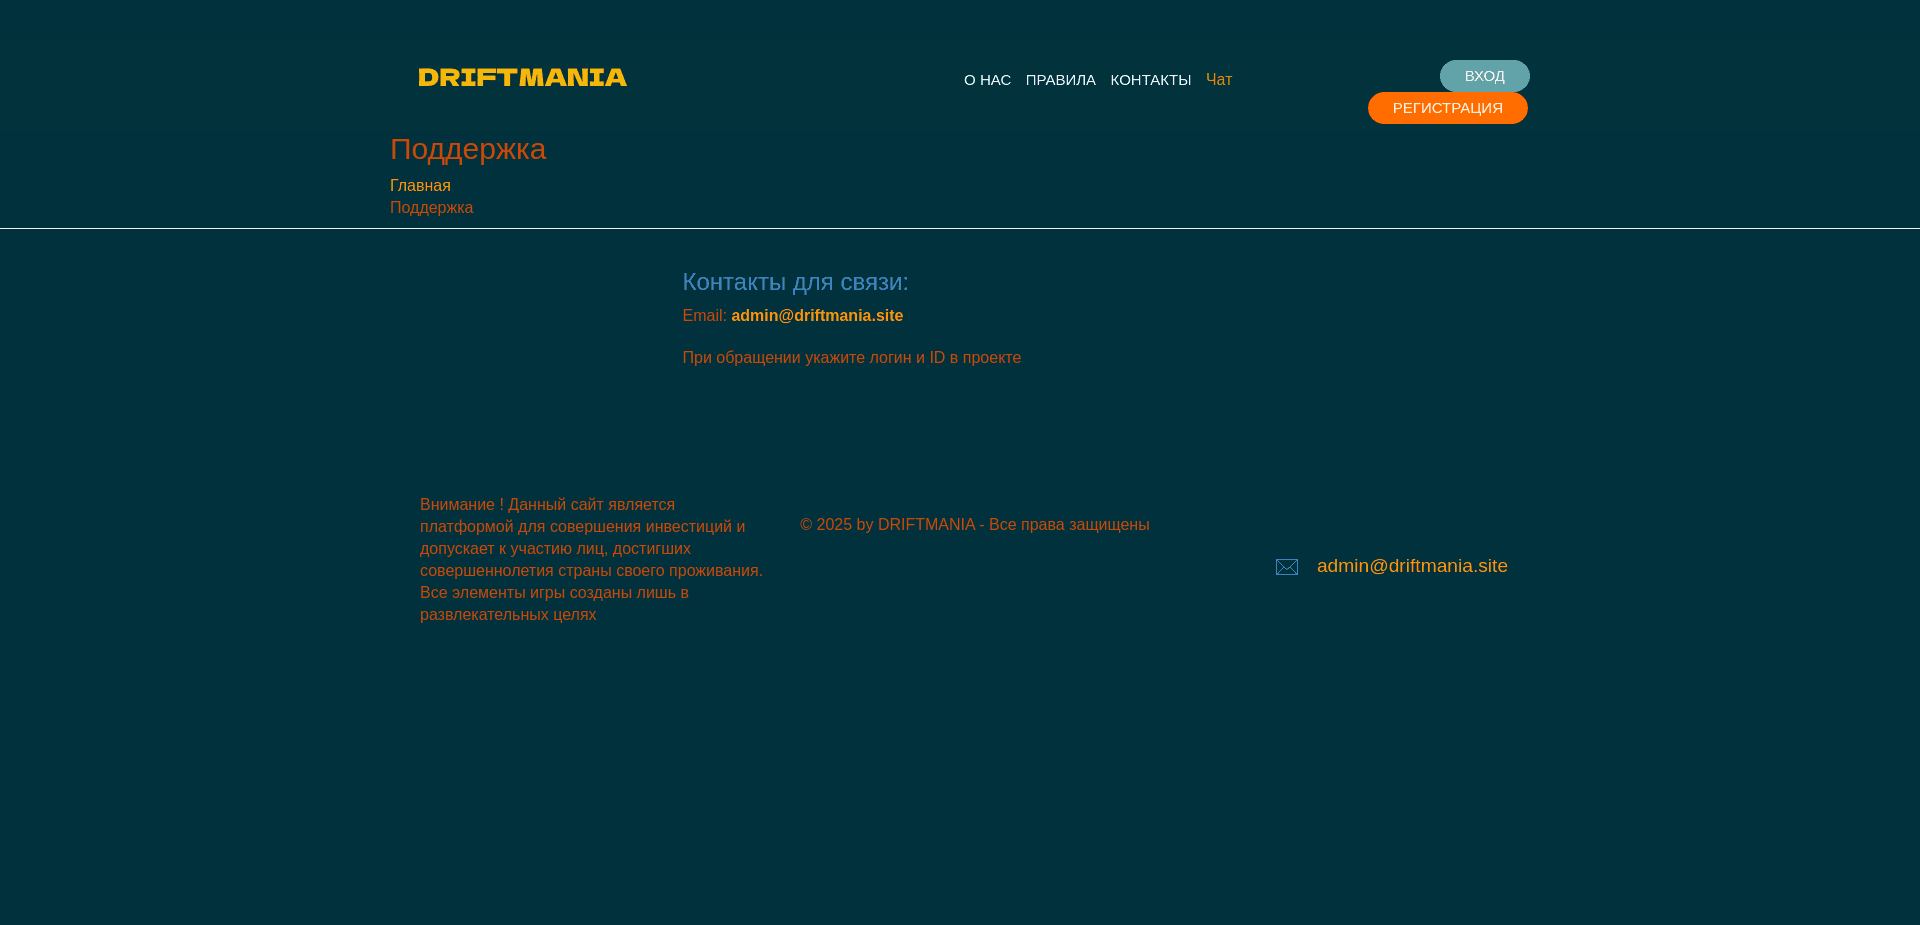The height and width of the screenshot is (925, 1920).
Task: Select the Поддержка page heading
Action: 467,149
